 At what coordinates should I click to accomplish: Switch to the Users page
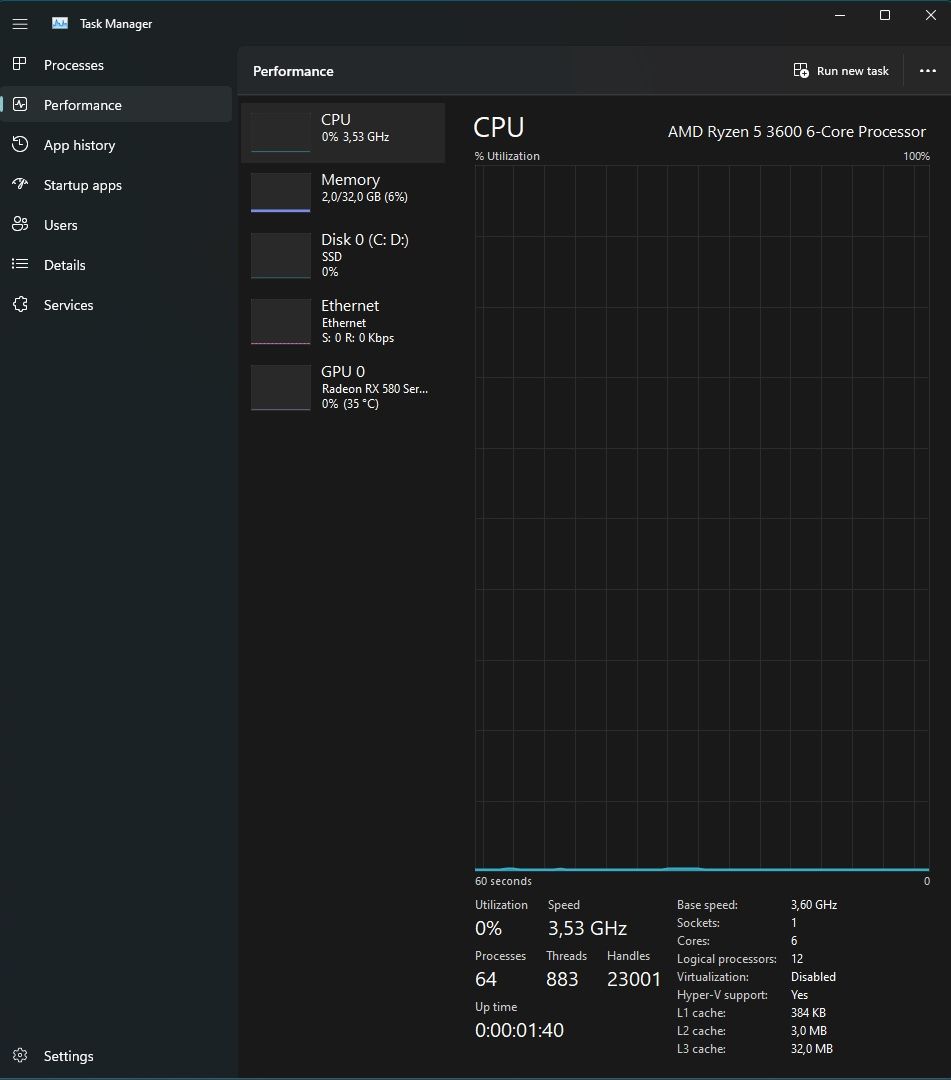coord(61,225)
